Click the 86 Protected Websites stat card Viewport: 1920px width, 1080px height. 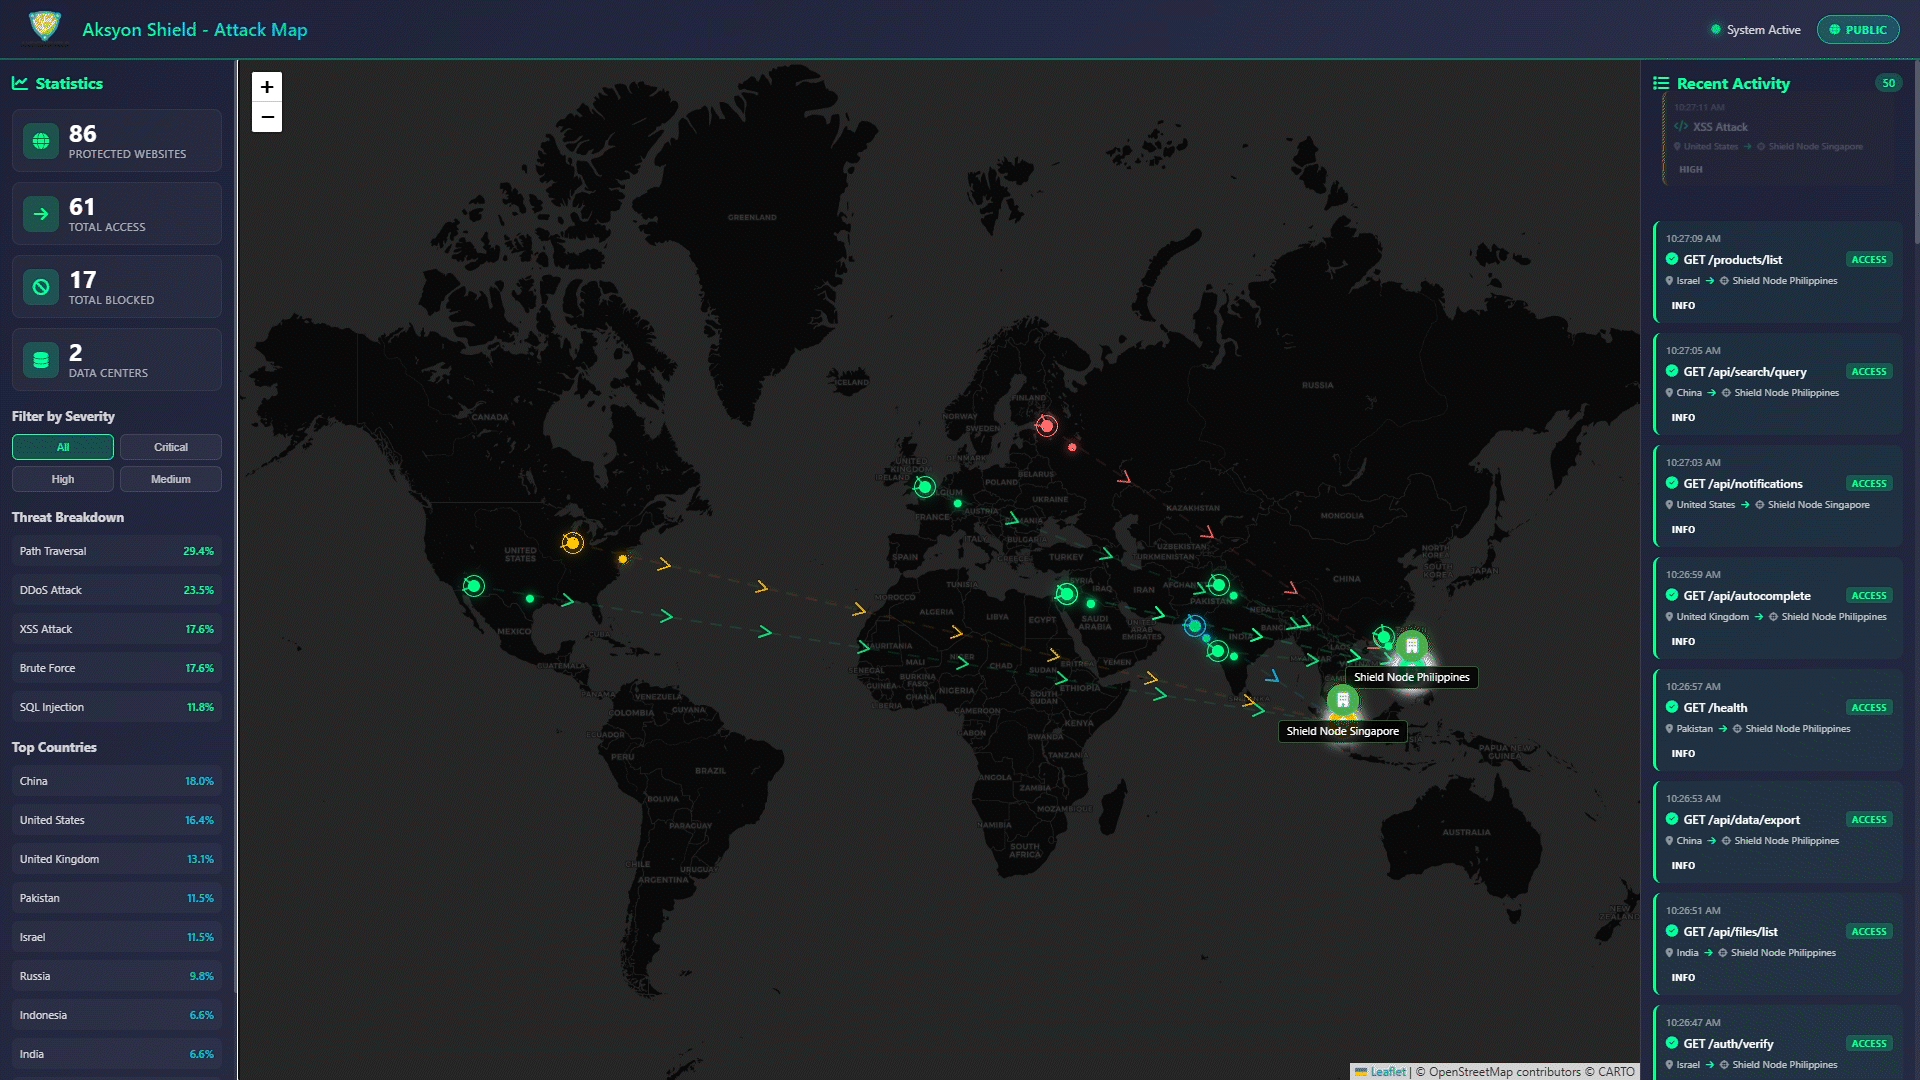pyautogui.click(x=117, y=141)
